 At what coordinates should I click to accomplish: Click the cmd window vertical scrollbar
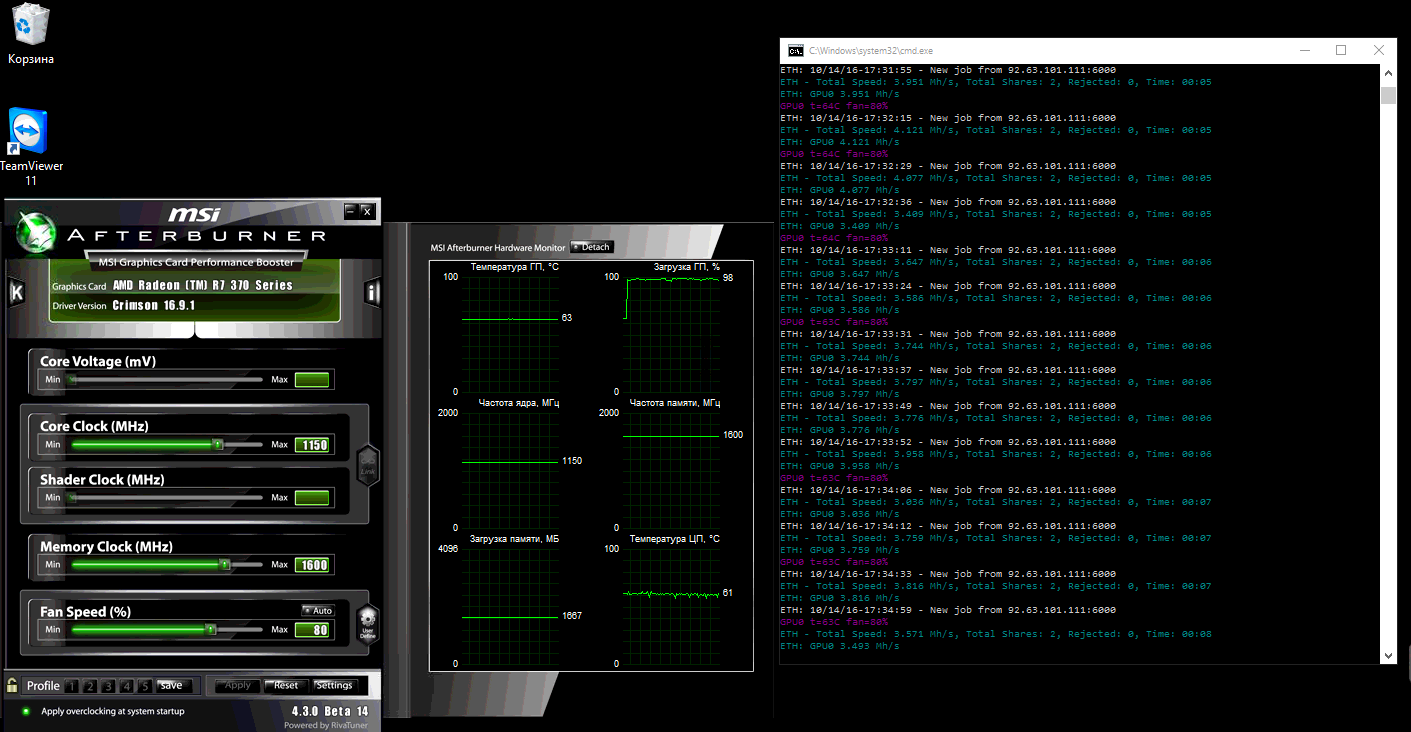1387,96
